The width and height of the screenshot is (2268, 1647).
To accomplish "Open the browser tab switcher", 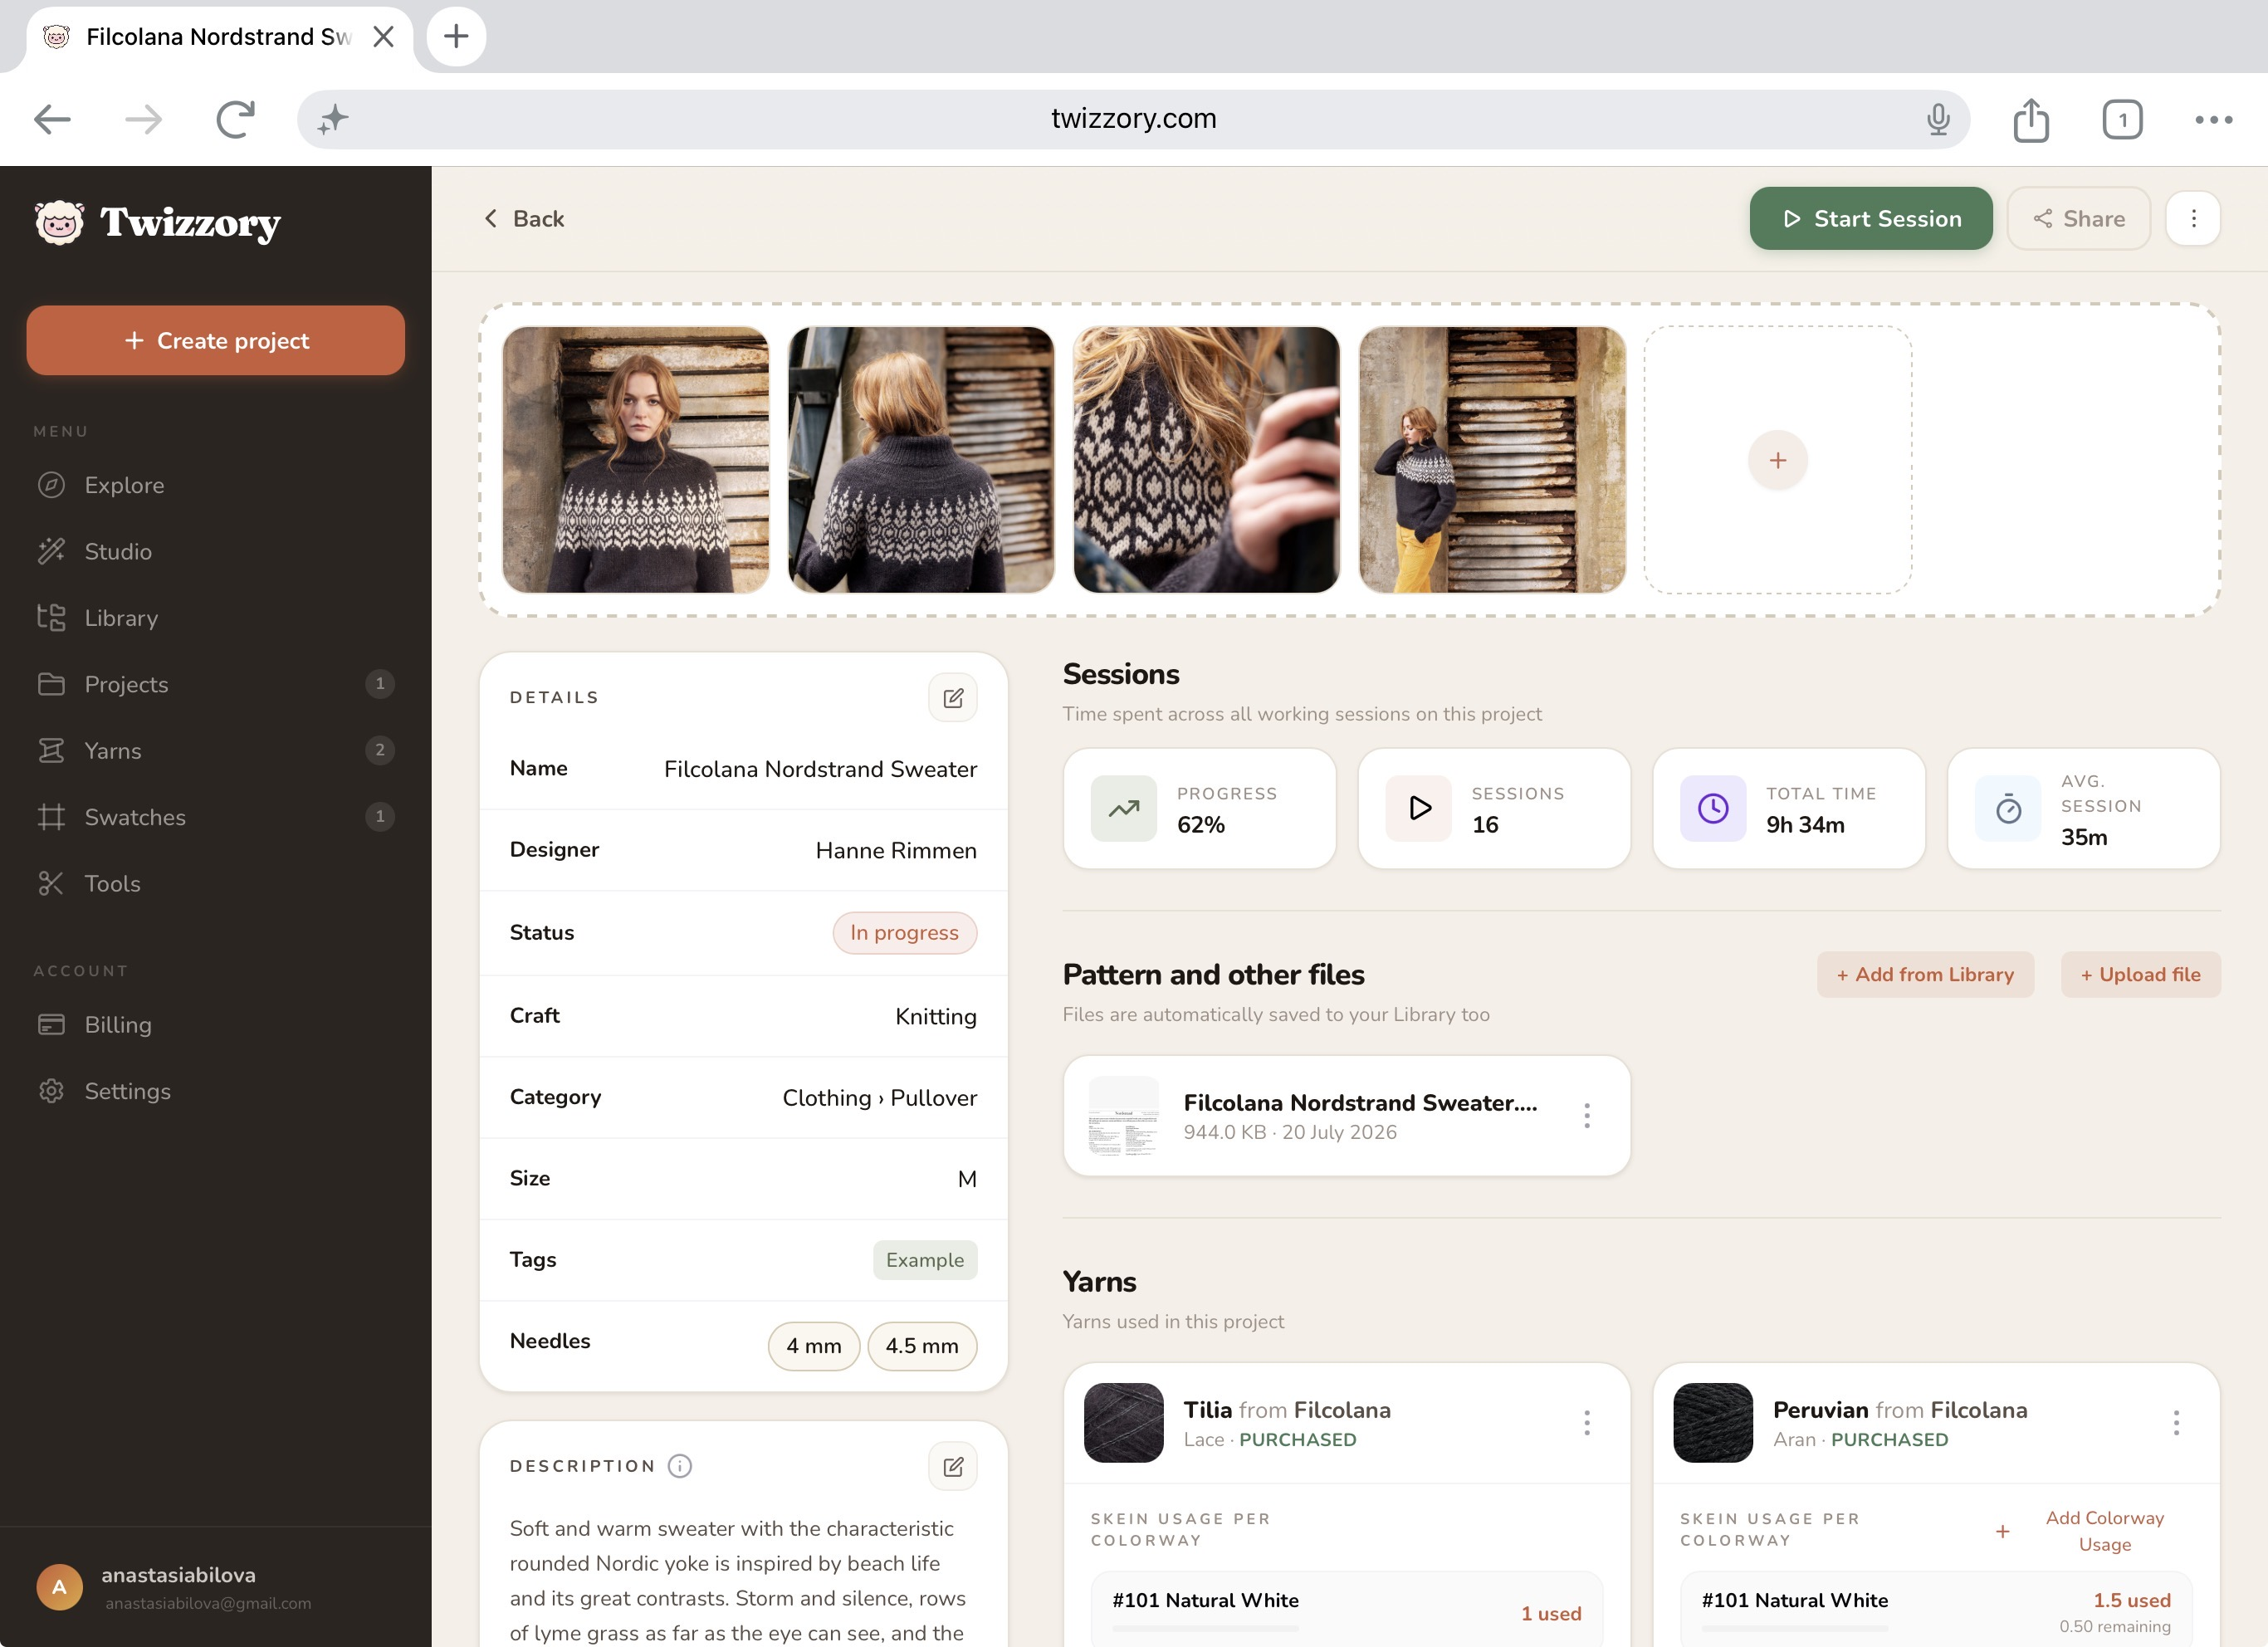I will tap(2122, 120).
